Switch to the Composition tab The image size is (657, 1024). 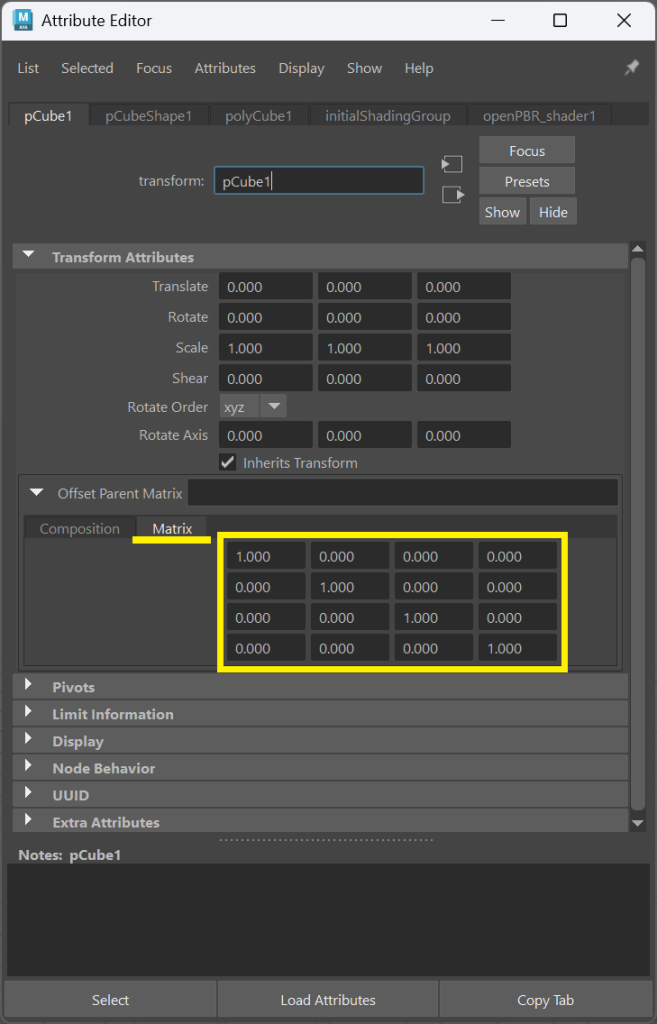79,529
